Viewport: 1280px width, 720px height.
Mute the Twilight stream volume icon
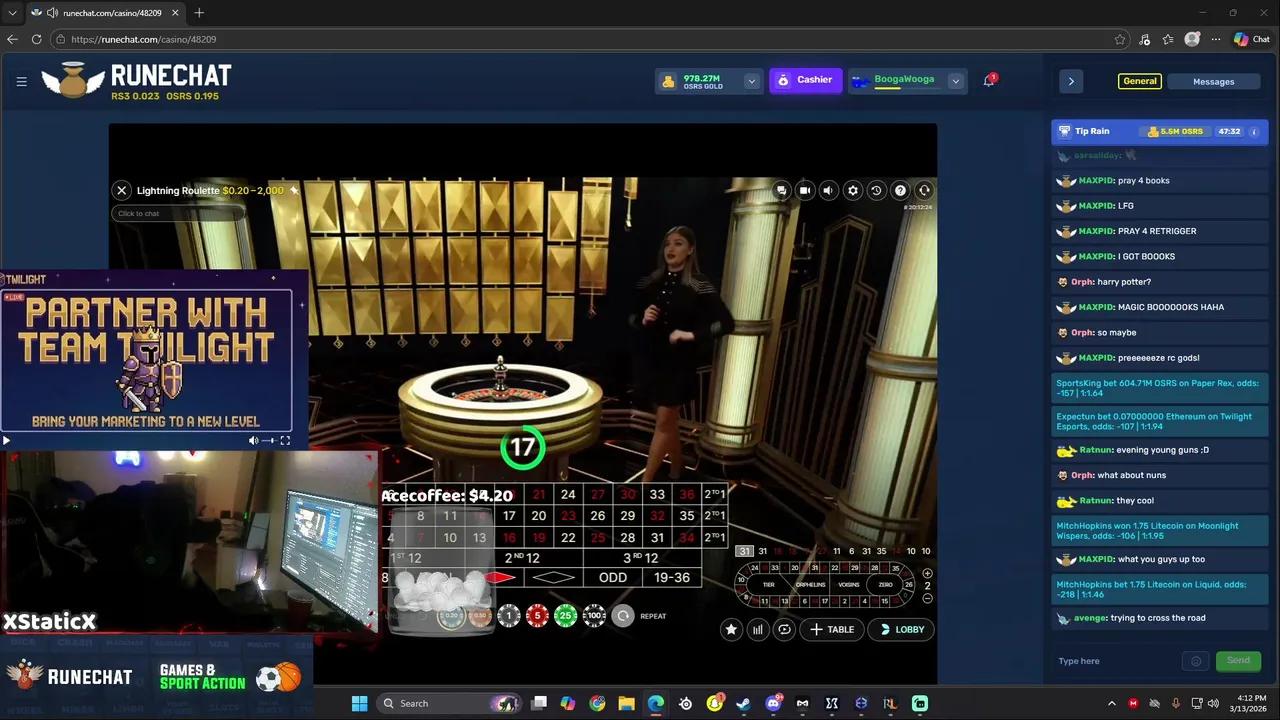click(x=253, y=440)
